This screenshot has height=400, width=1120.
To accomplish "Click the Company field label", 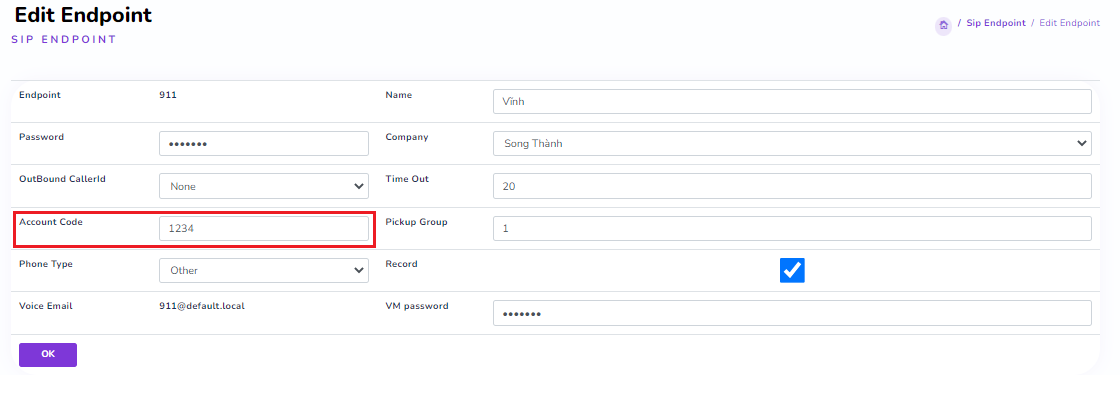I will pyautogui.click(x=406, y=137).
